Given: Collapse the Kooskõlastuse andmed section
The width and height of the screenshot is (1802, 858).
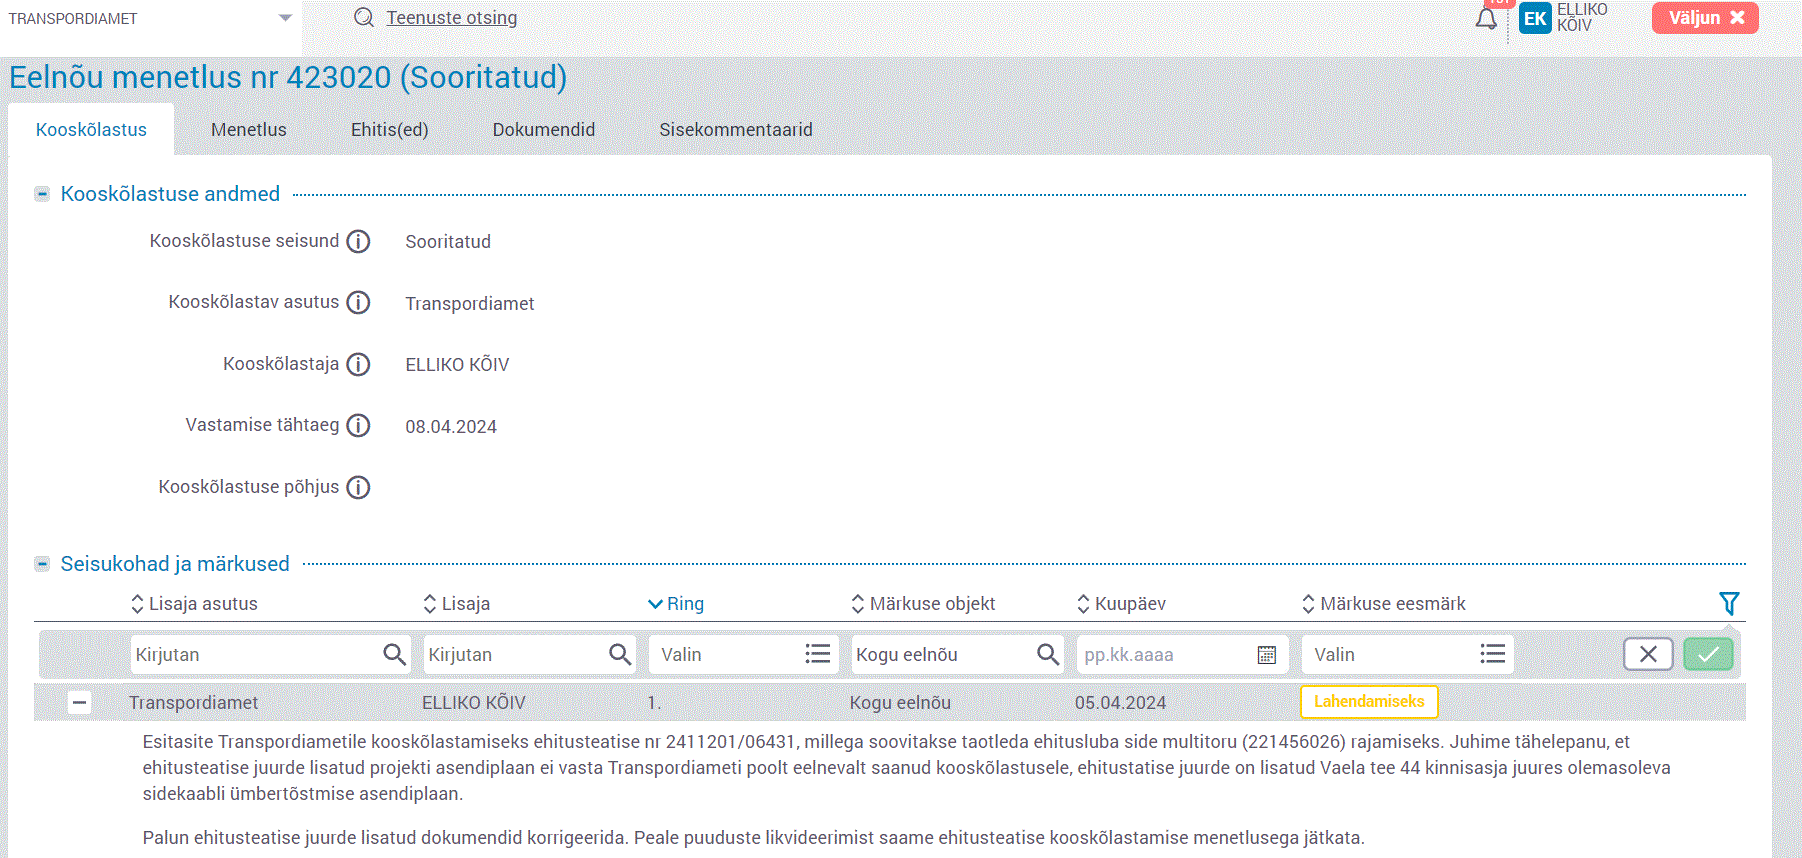Looking at the screenshot, I should tap(42, 194).
